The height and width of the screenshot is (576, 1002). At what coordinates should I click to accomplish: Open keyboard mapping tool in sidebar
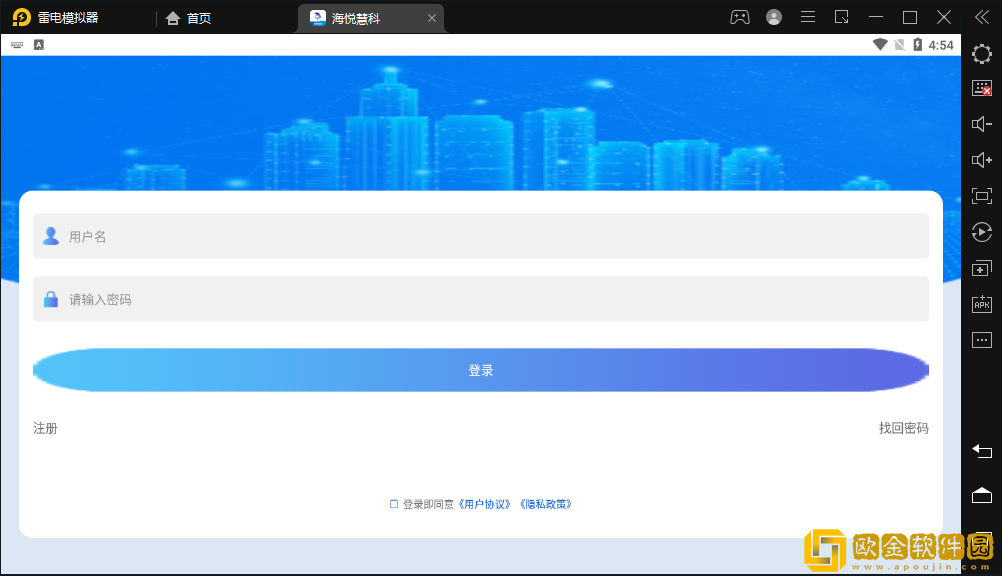click(981, 89)
